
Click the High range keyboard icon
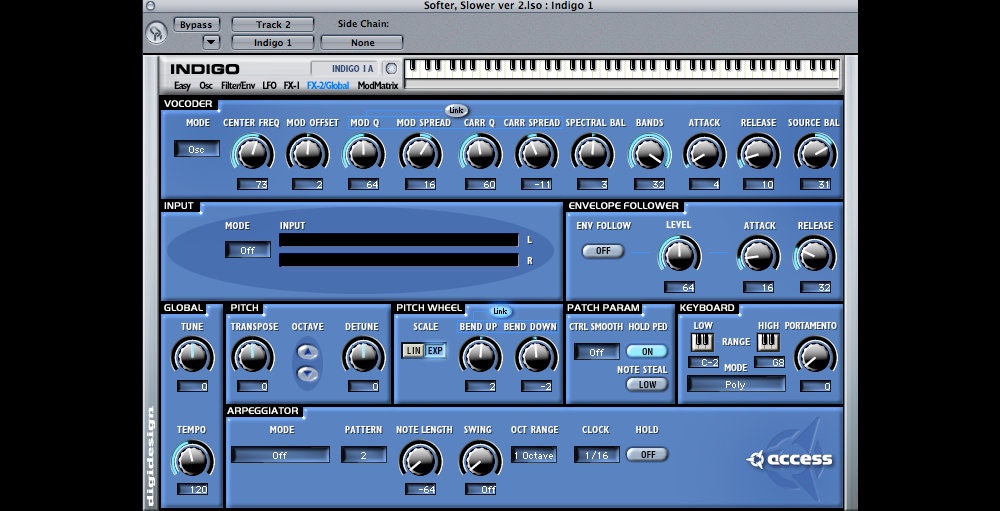click(x=768, y=343)
